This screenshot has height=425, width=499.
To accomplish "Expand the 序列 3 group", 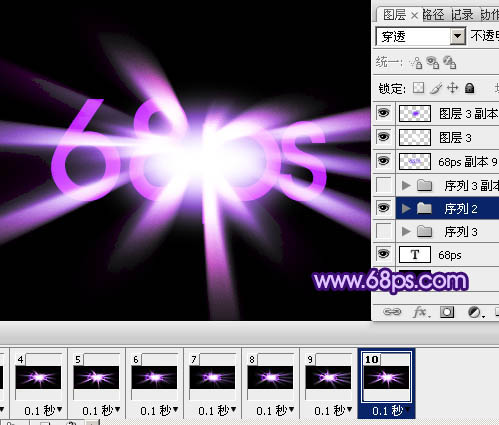I will (x=406, y=231).
